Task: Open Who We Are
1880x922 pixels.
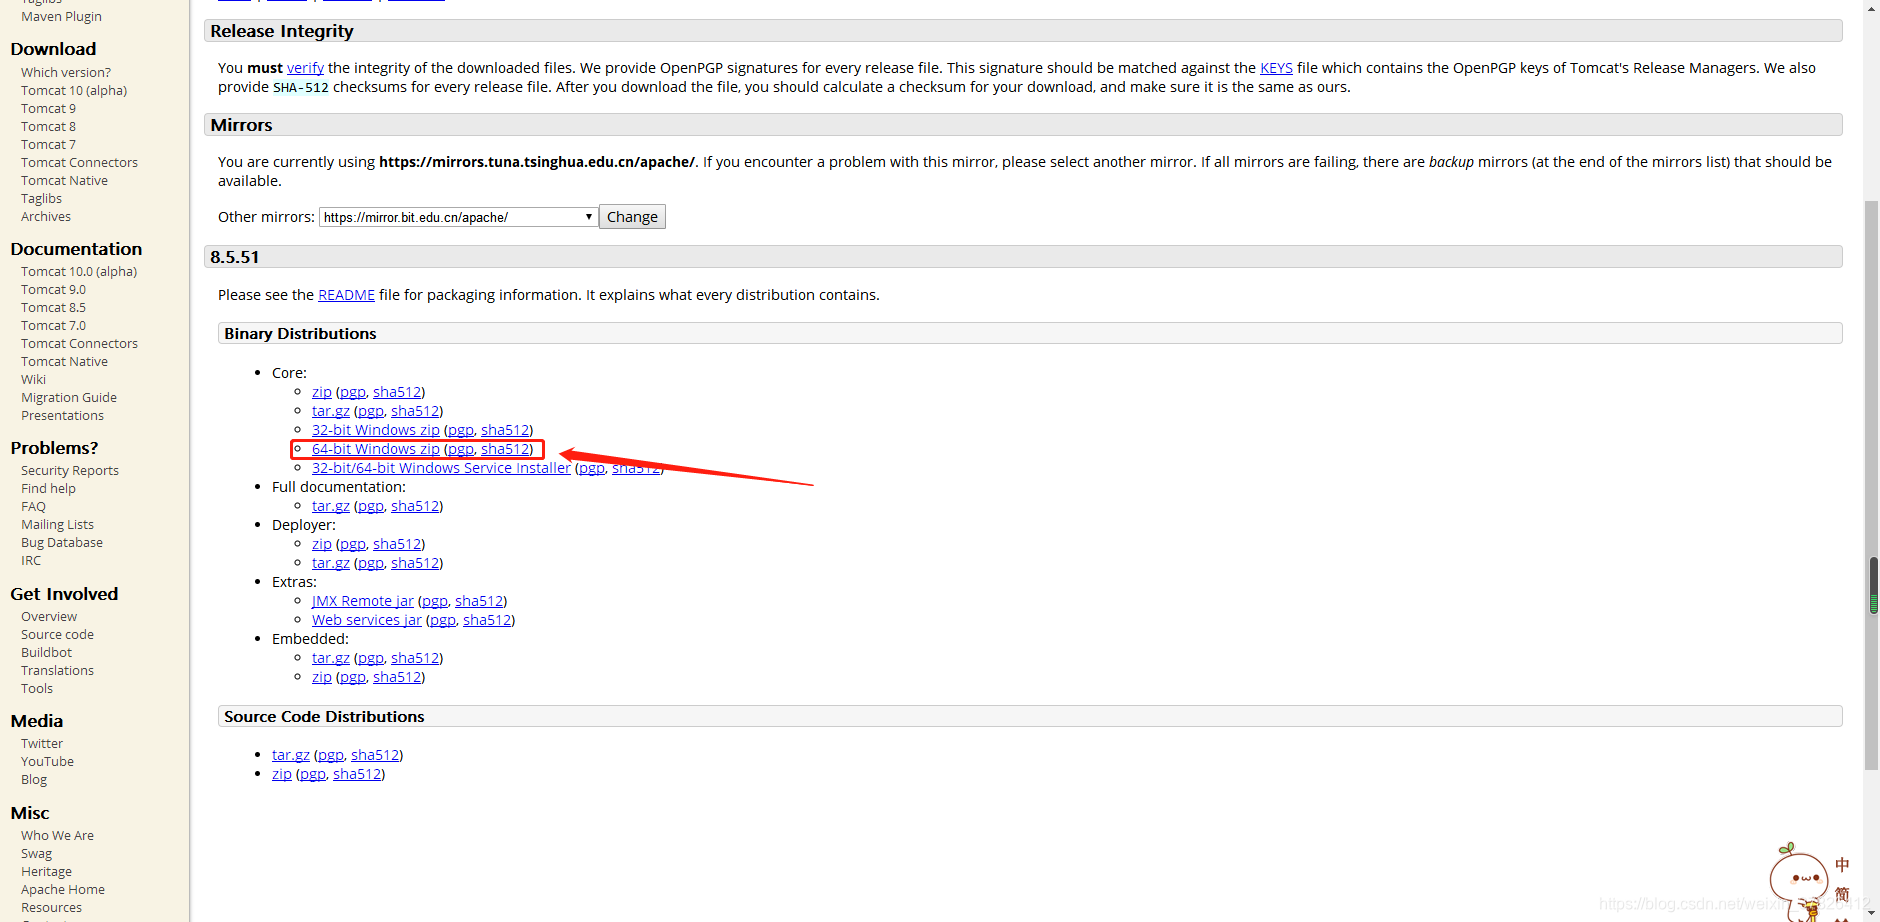Action: [x=57, y=835]
